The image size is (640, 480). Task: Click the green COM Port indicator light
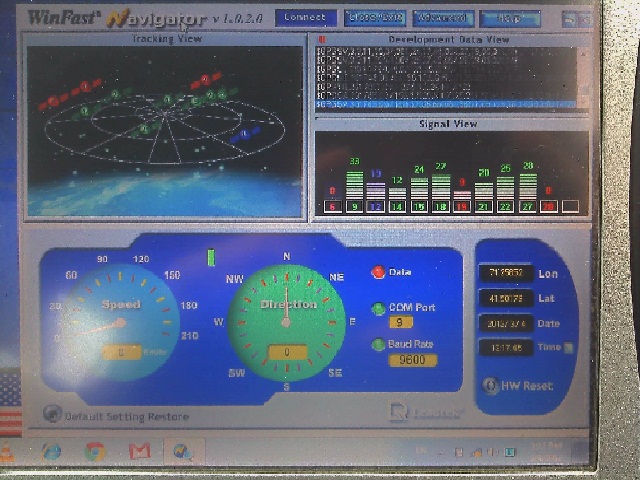coord(378,308)
